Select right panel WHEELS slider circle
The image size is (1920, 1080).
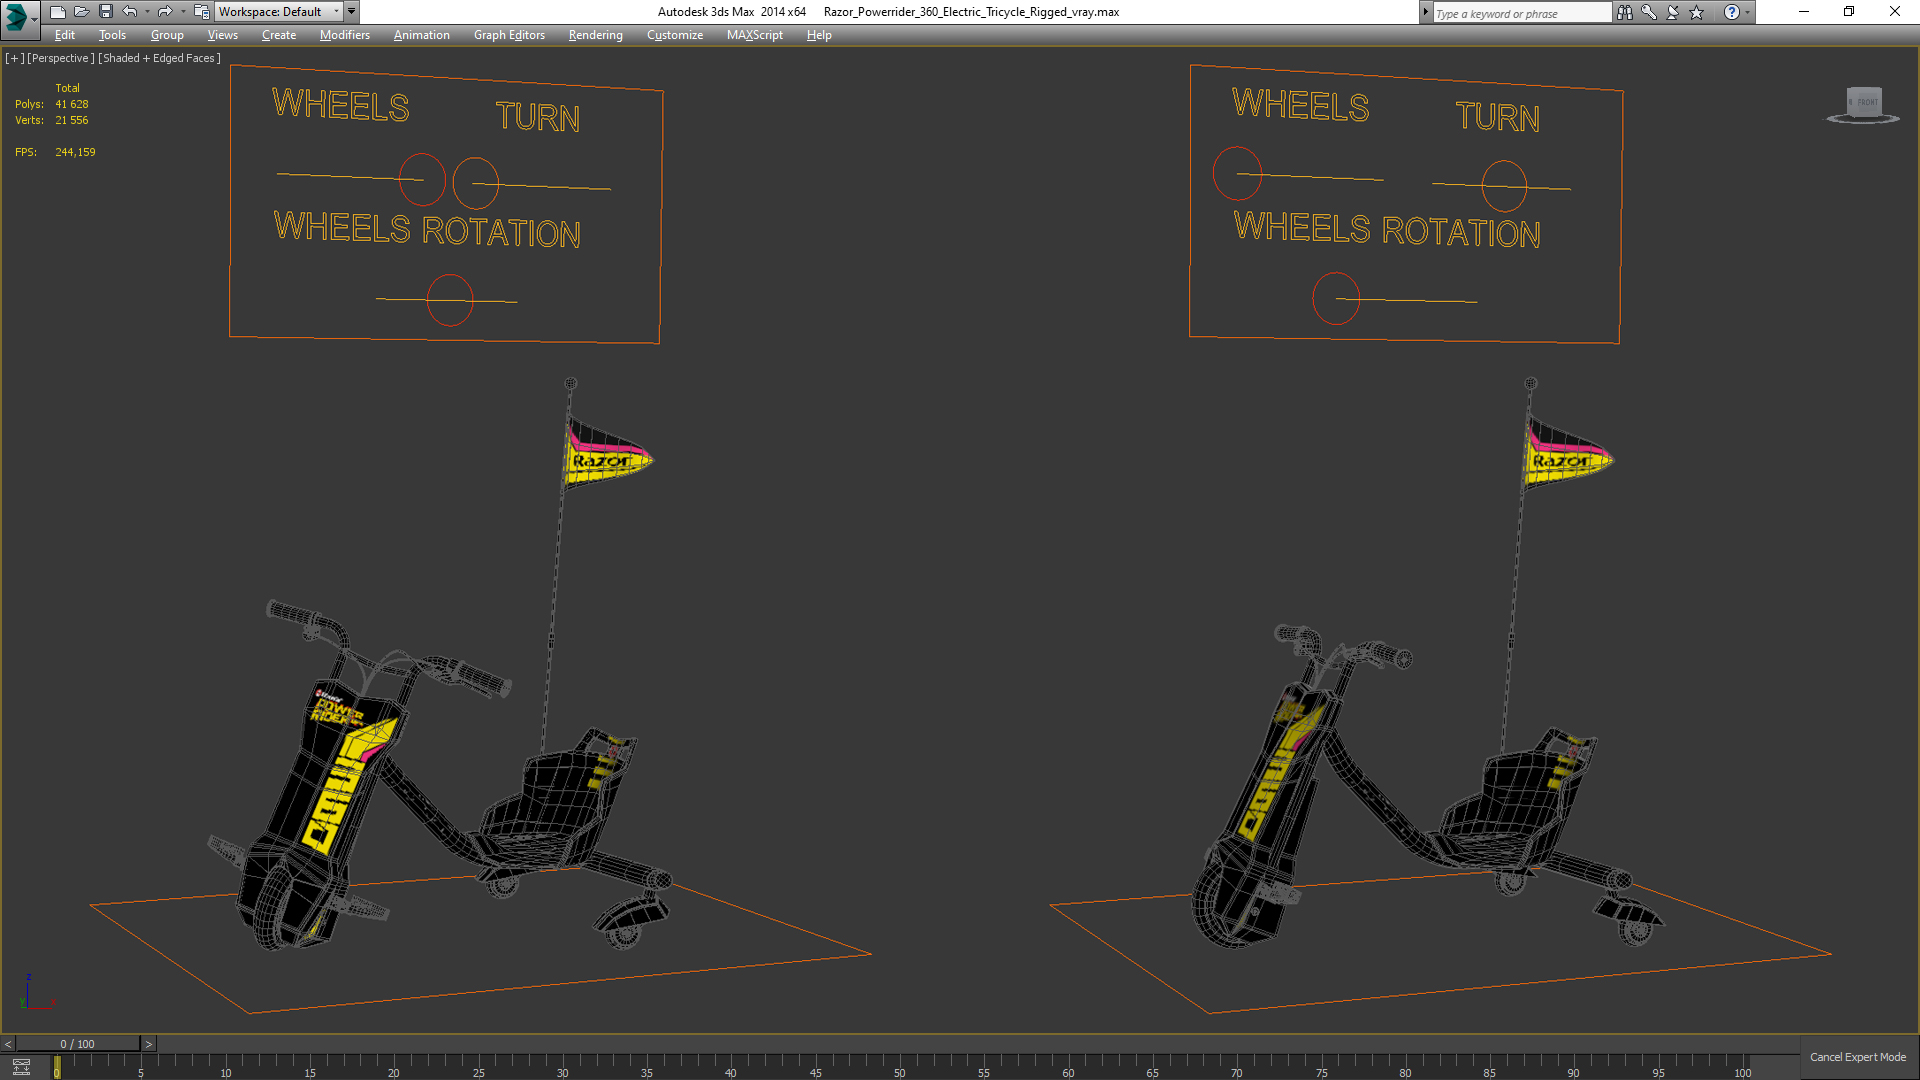1237,173
